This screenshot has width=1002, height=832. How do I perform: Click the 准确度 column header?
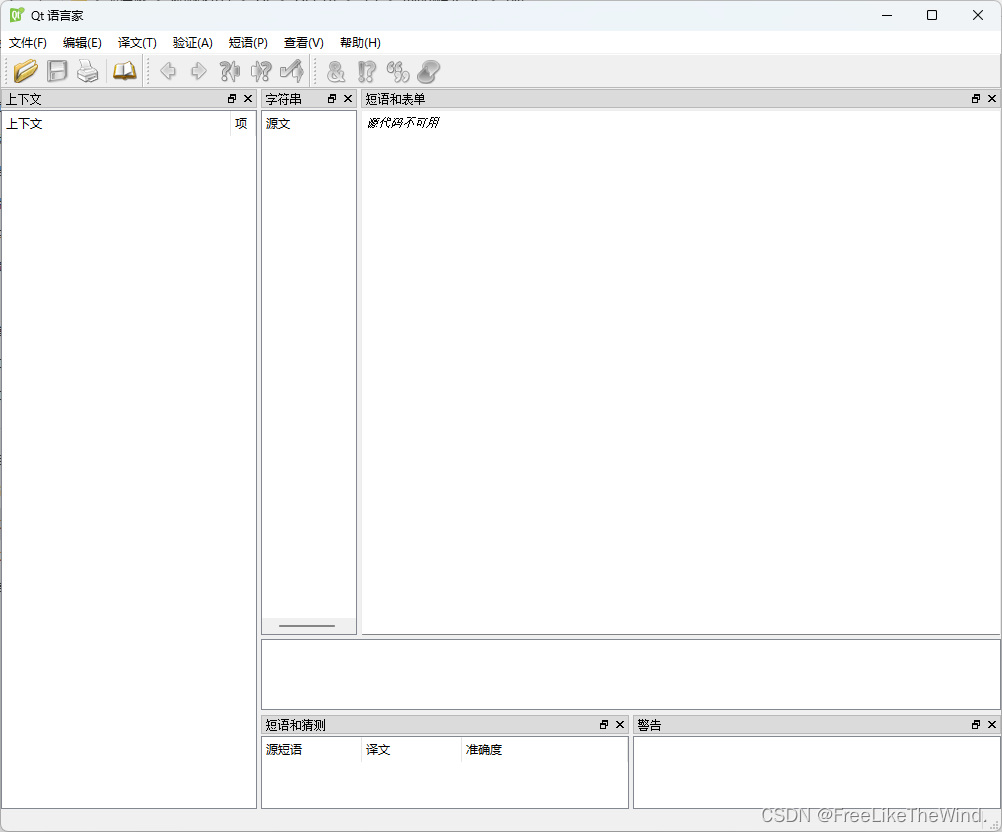coord(544,750)
